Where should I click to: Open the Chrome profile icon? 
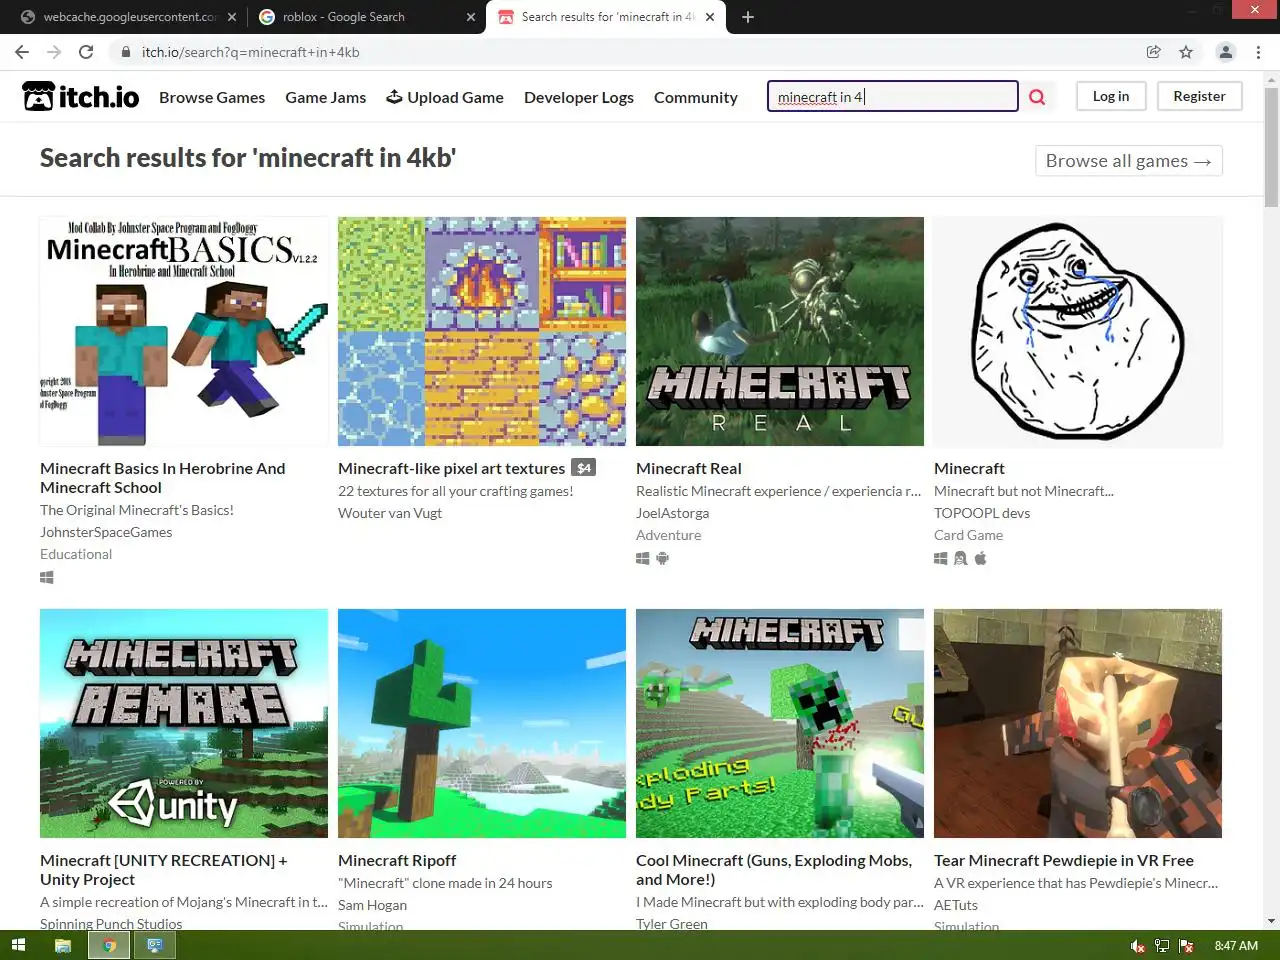pos(1225,52)
